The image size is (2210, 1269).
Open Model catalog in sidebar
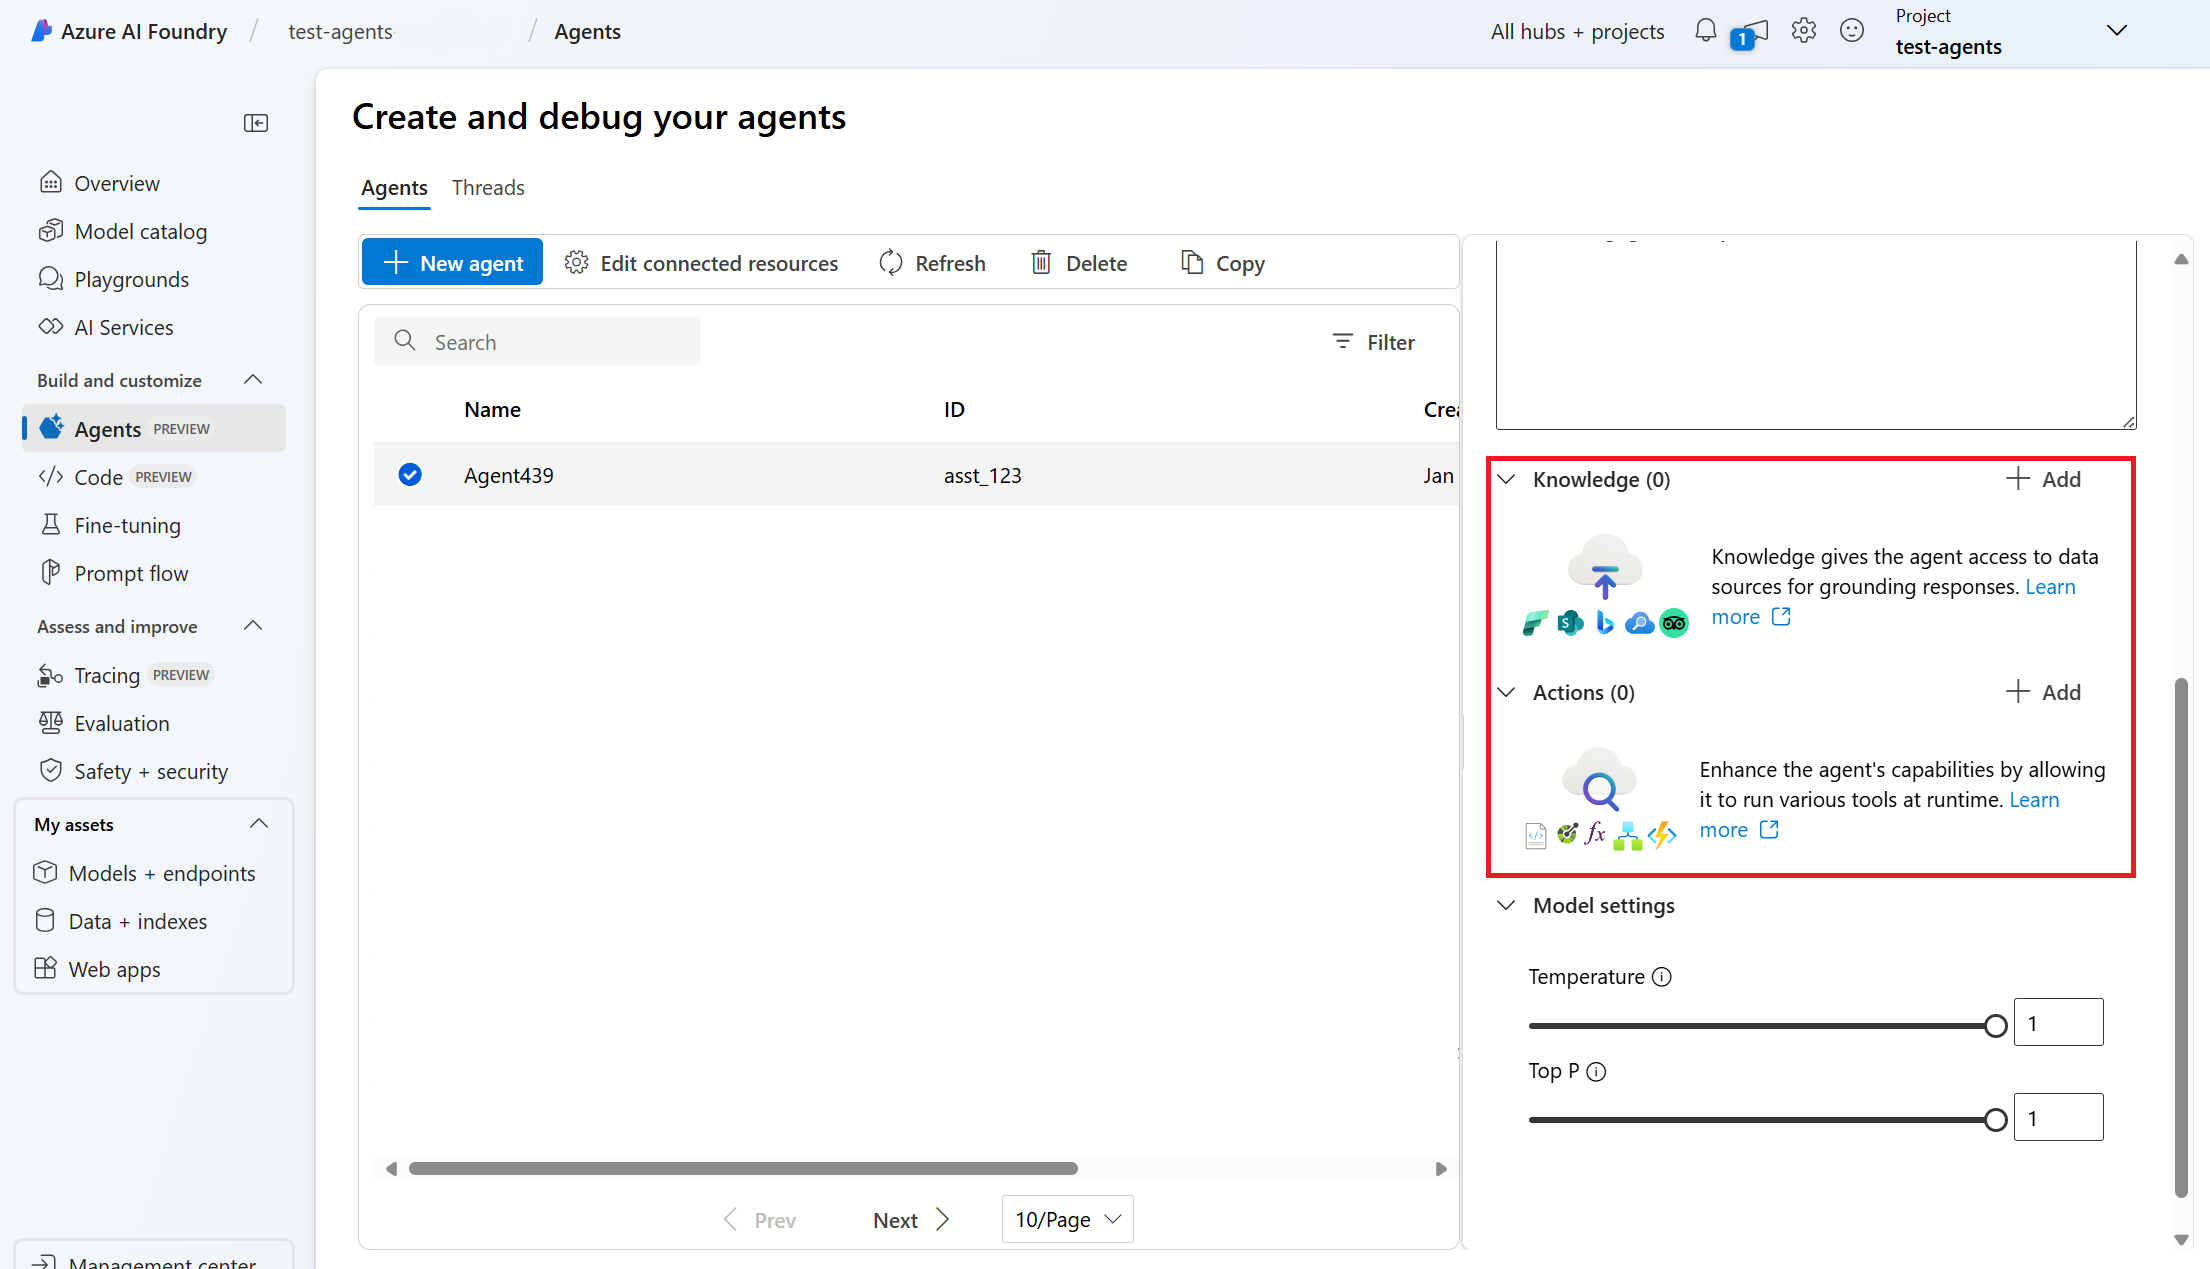pyautogui.click(x=141, y=231)
